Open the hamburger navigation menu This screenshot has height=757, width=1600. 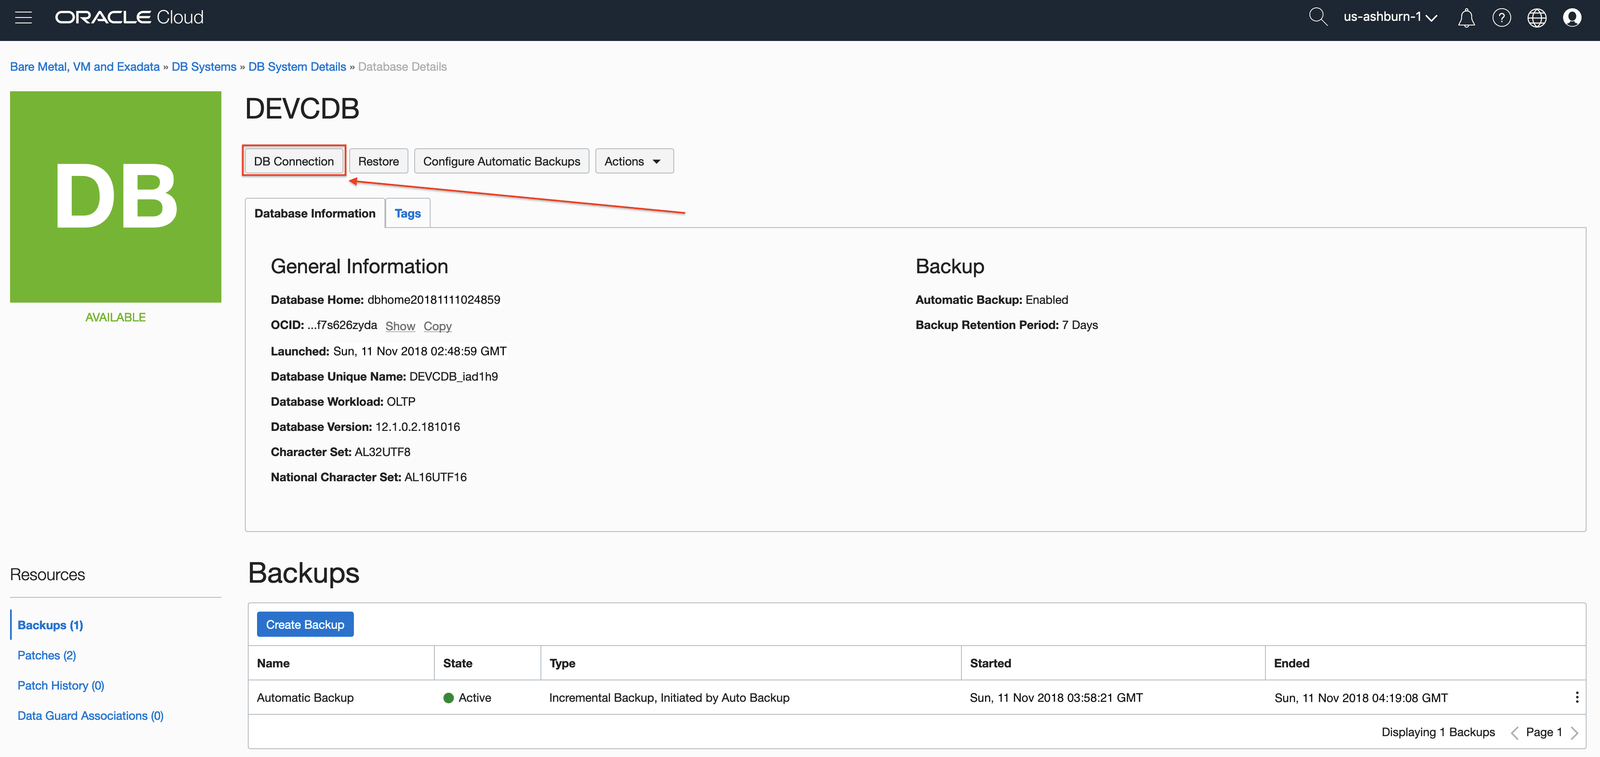[x=23, y=17]
